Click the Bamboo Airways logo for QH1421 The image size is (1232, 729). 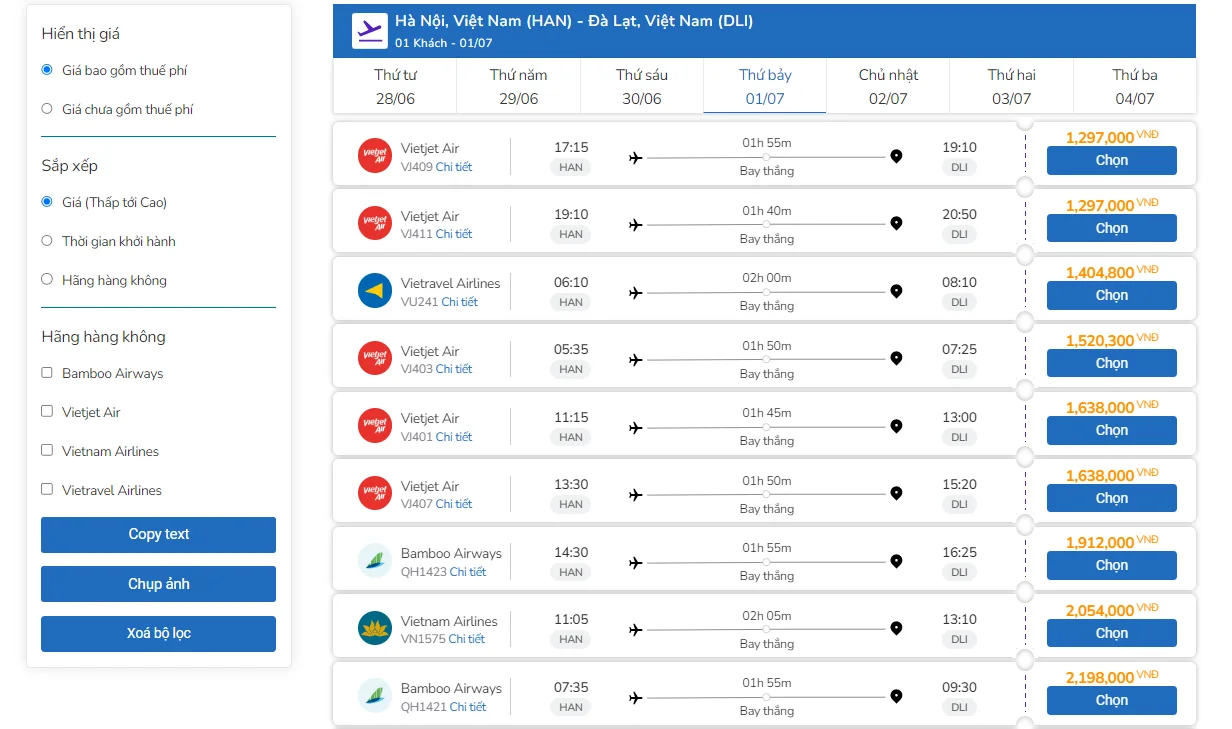(x=375, y=696)
